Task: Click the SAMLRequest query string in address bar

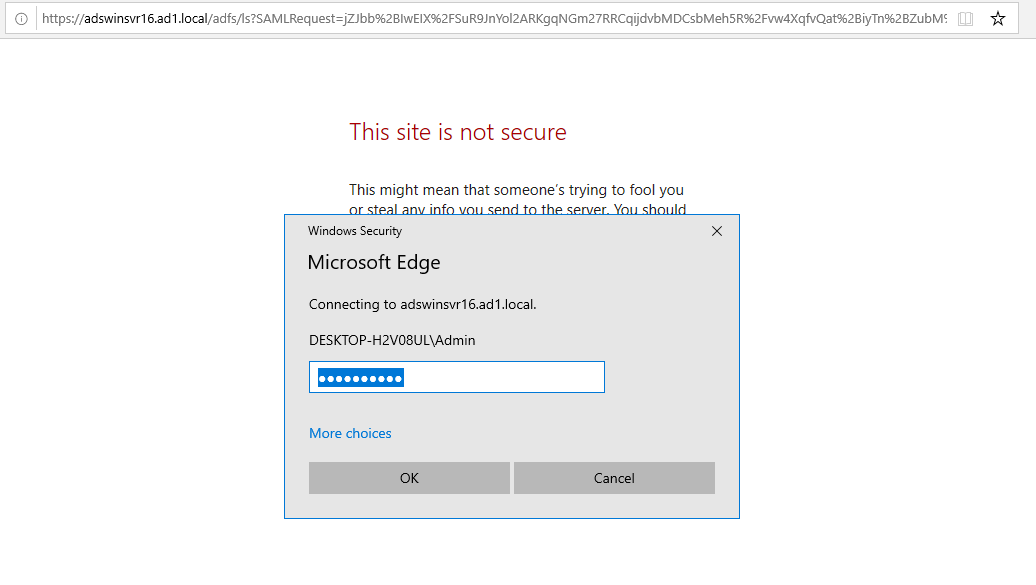Action: coord(578,19)
